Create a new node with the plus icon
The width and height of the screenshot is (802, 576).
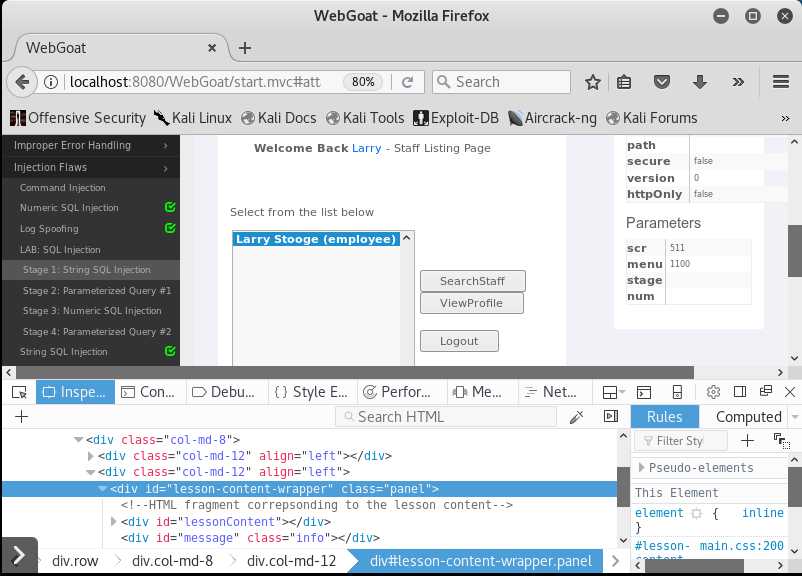(21, 416)
